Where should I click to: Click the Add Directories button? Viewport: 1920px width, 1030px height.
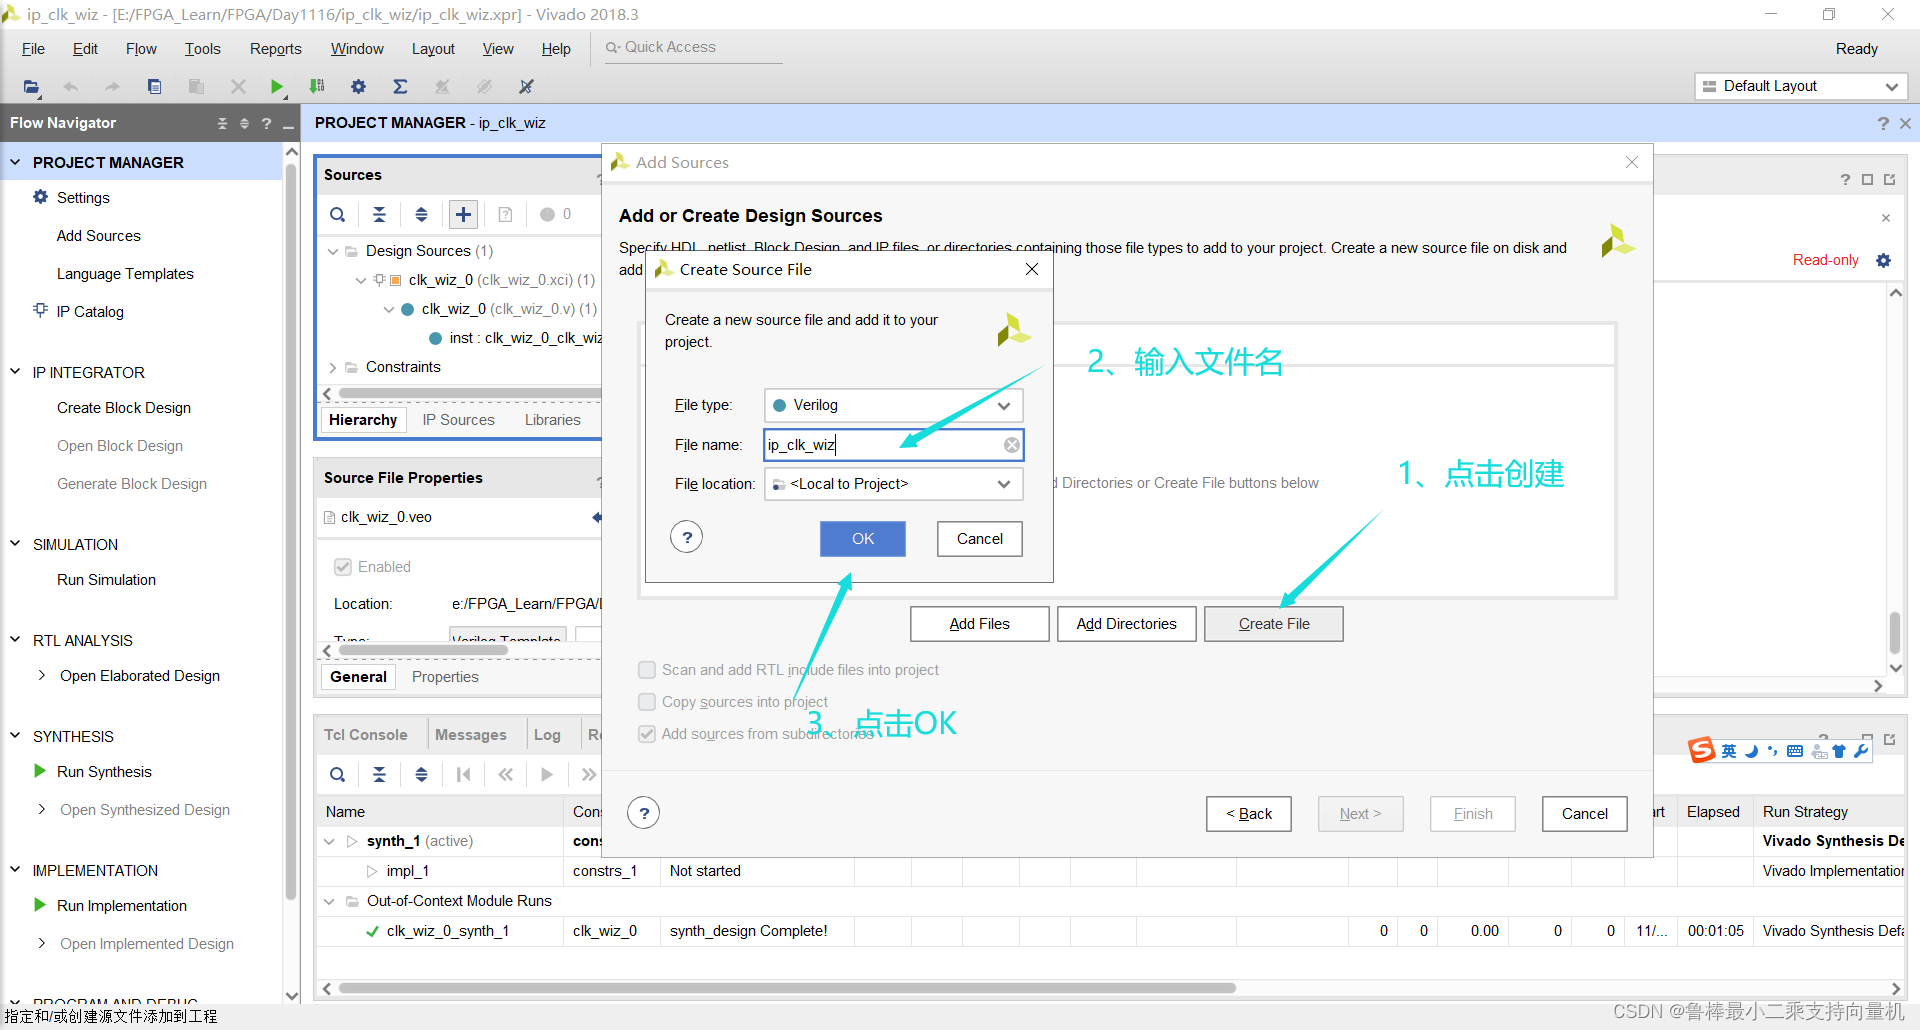tap(1126, 624)
